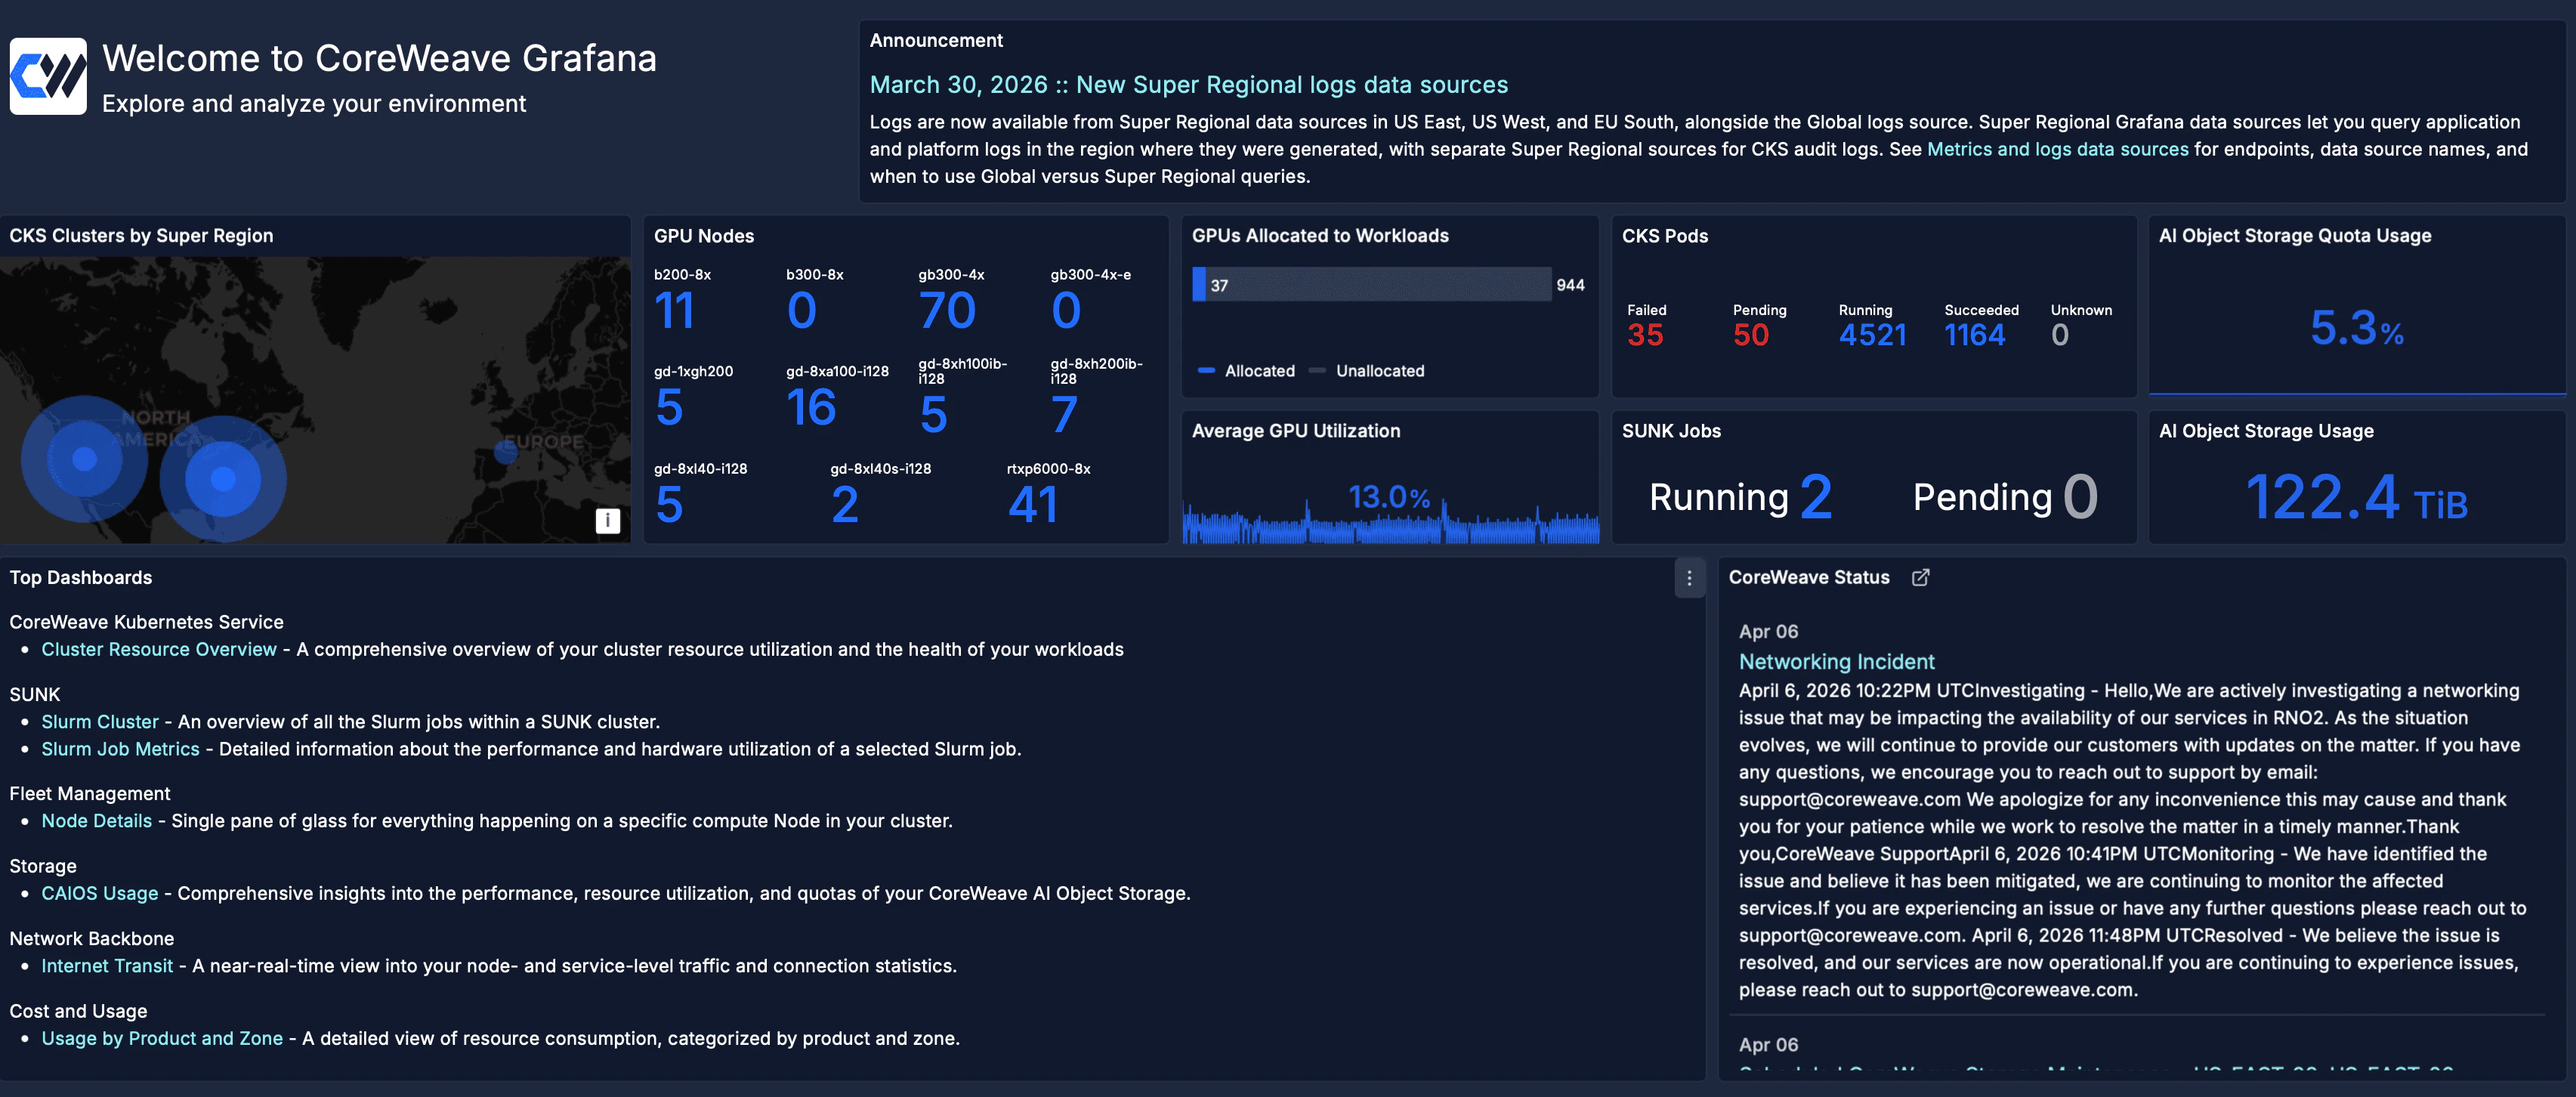Click the CoreWeave logo icon
This screenshot has height=1097, width=2576.
(48, 77)
